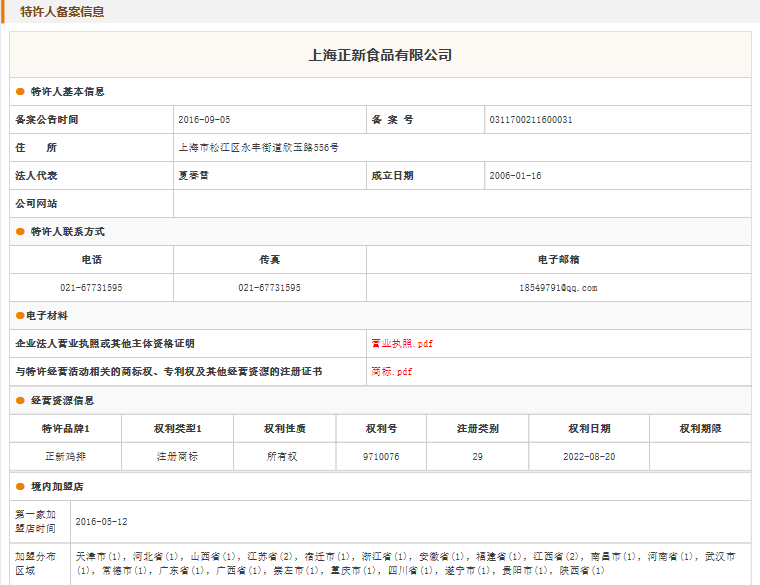Screen dimensions: 760x585
Task: Click the 权利号 value 9710076
Action: click(381, 457)
